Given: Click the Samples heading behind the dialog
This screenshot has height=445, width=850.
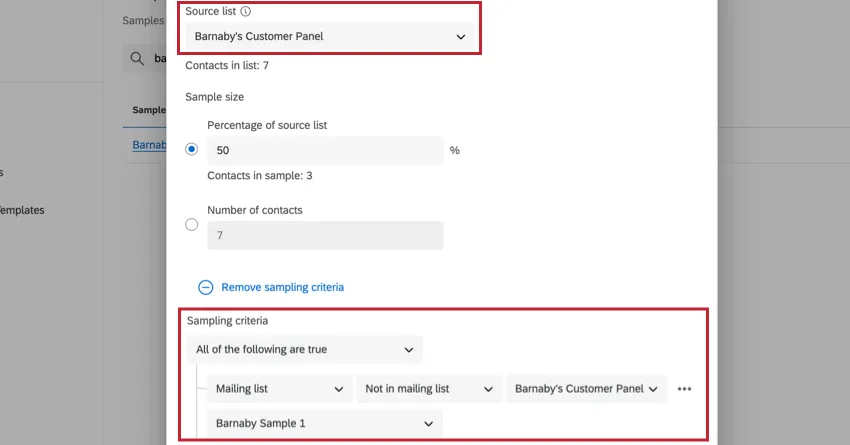Looking at the screenshot, I should pos(143,20).
